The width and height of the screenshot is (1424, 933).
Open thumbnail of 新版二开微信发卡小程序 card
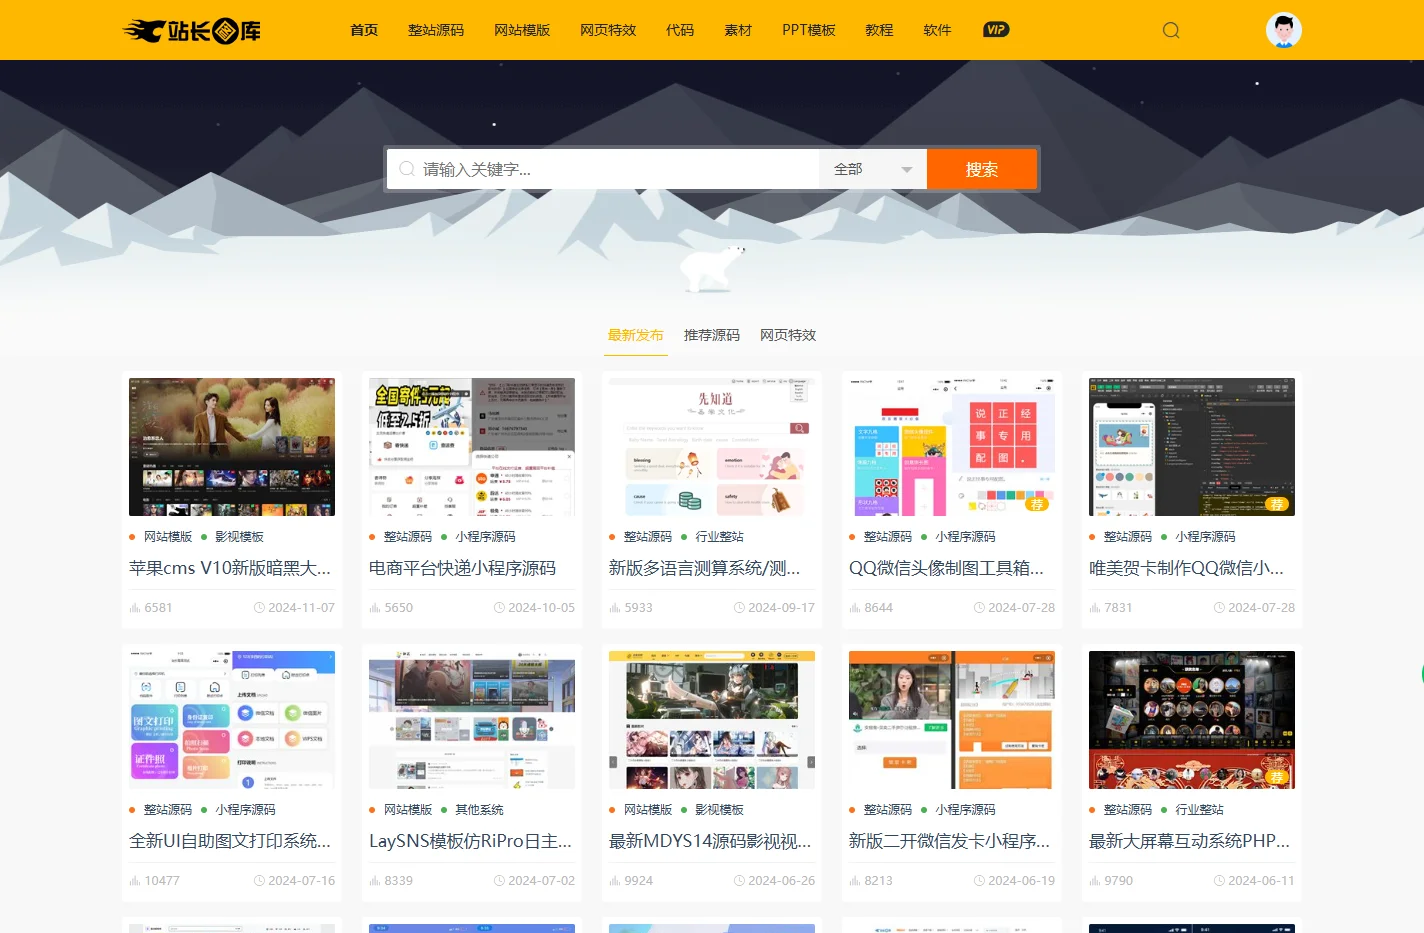(952, 720)
